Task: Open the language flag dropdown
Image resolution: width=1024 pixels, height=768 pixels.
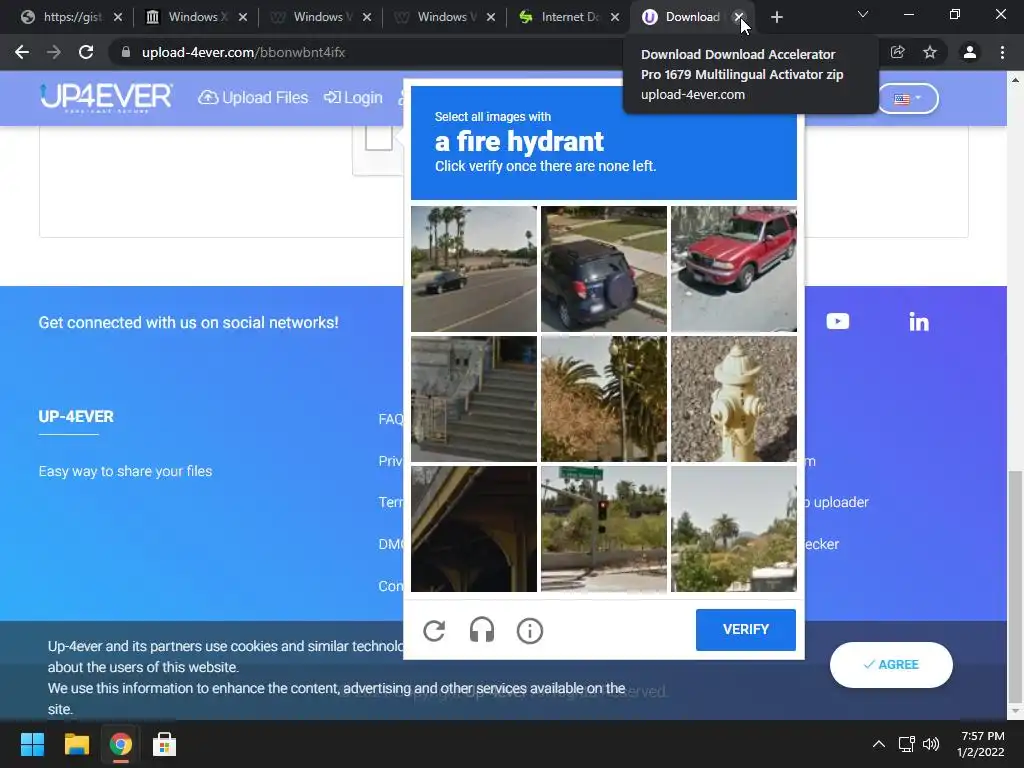Action: point(908,99)
